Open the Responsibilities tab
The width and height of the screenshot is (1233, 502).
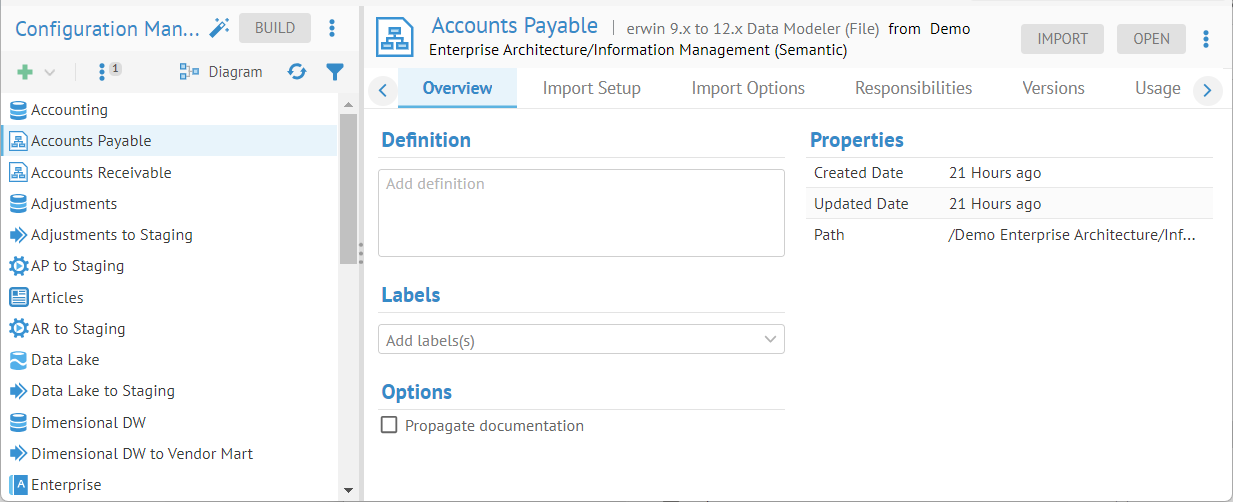click(913, 88)
